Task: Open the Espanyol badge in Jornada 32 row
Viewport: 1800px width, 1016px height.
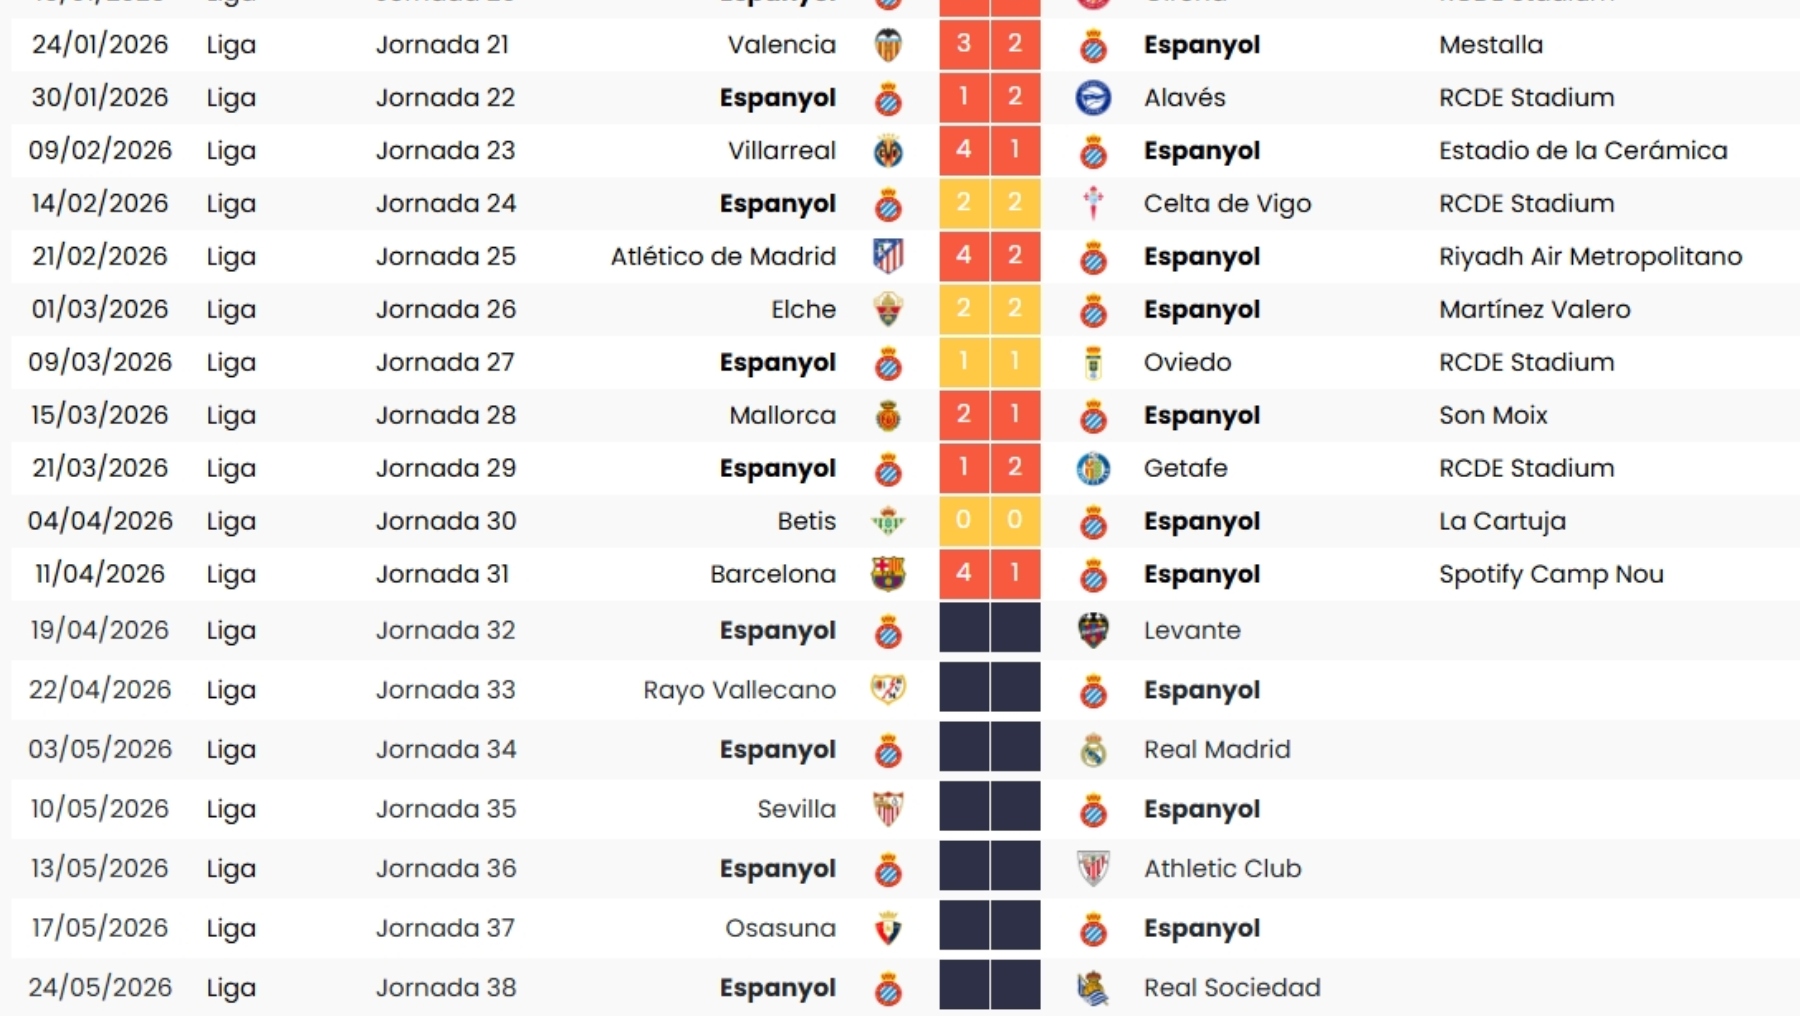Action: (890, 630)
